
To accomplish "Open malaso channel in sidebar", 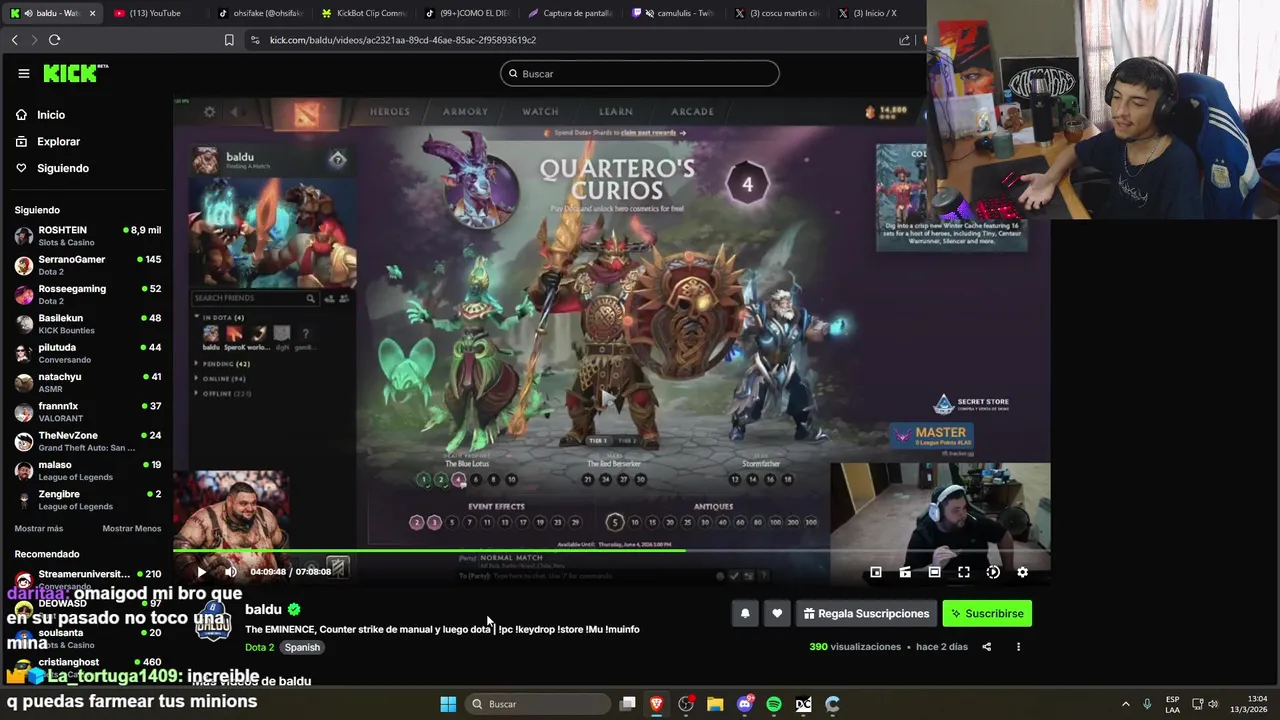I will coord(88,470).
